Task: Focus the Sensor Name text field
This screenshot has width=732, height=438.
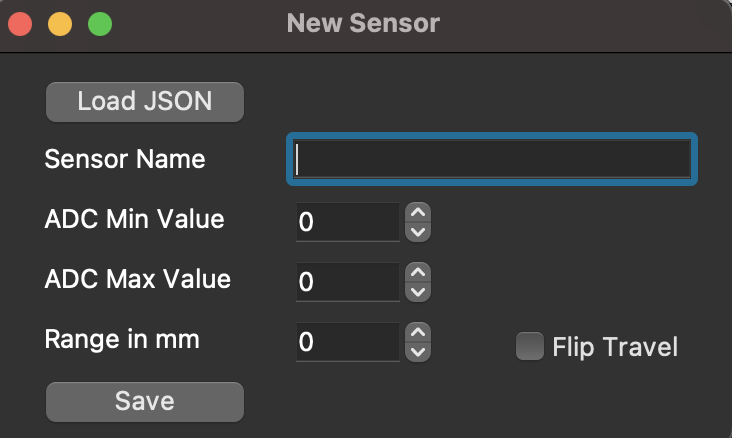Action: point(491,160)
